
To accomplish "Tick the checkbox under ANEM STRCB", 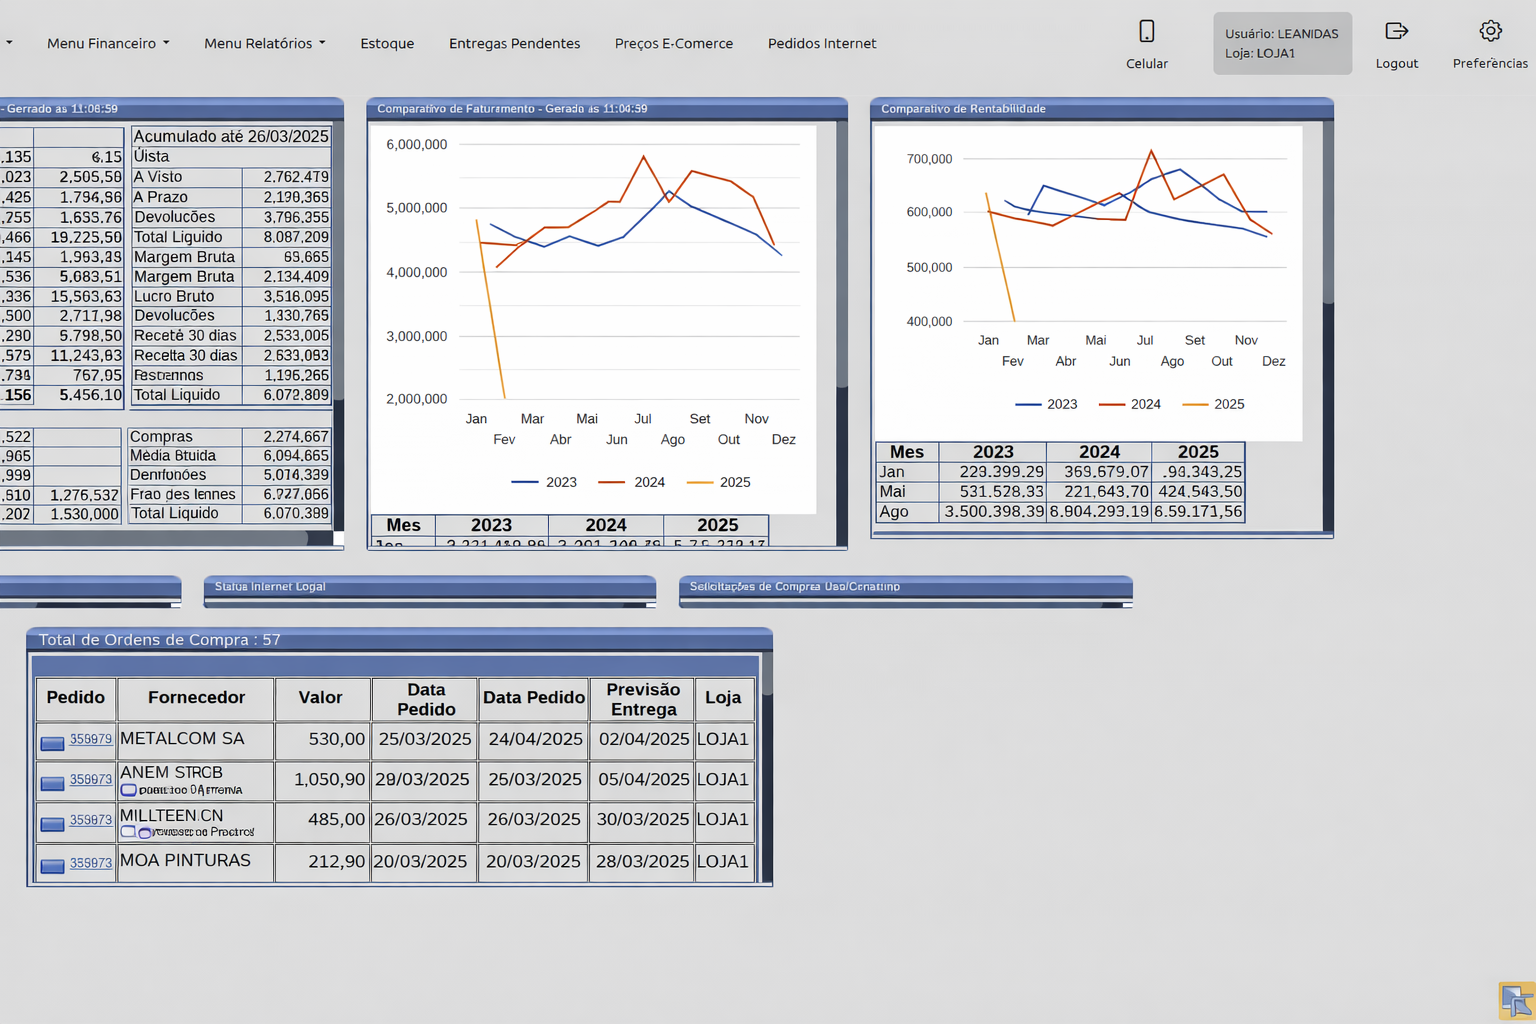I will coord(128,790).
